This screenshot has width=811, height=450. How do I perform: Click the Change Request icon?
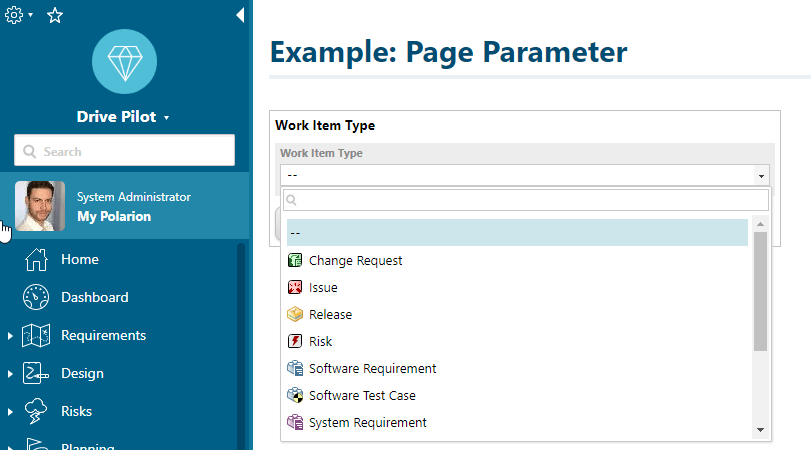tap(295, 261)
